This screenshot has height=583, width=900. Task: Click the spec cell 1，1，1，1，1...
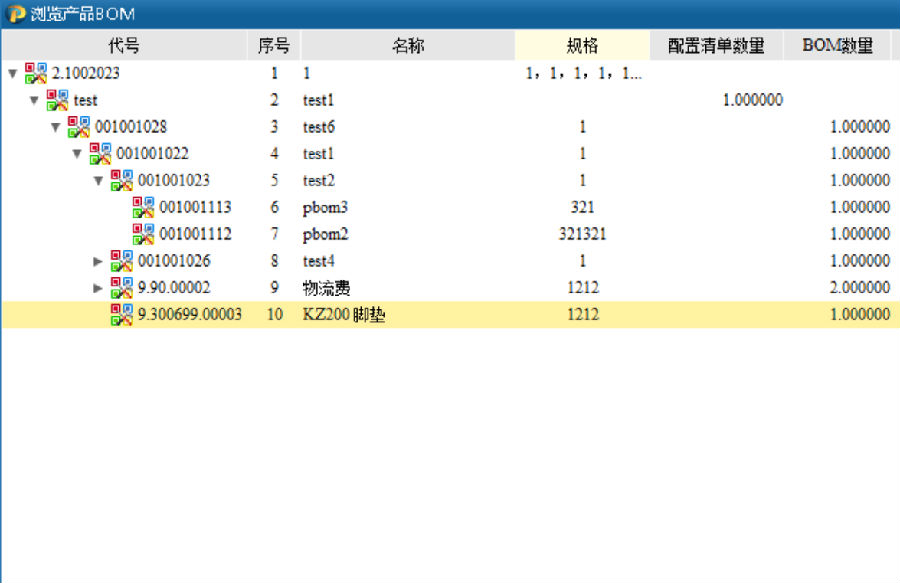(583, 73)
